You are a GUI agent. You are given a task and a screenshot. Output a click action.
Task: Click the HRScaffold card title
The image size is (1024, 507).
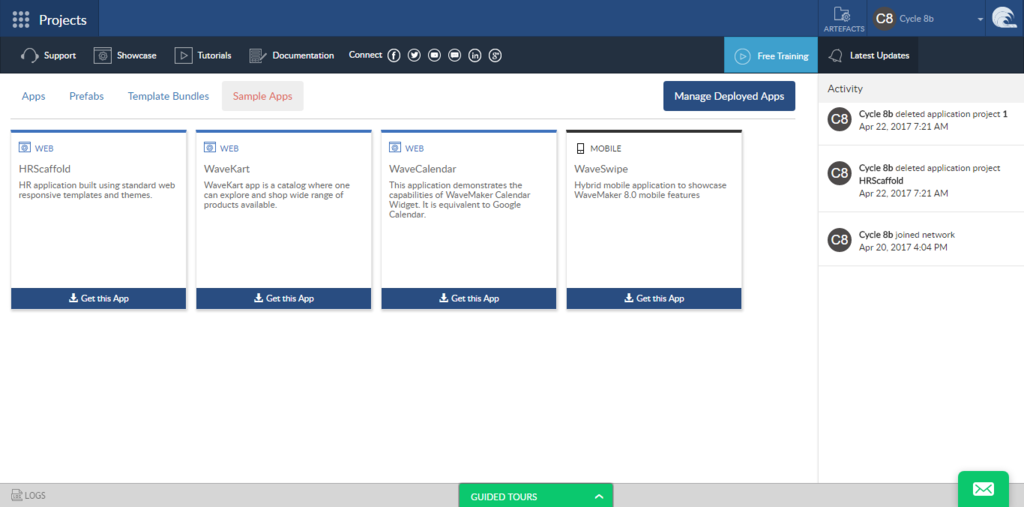click(44, 169)
